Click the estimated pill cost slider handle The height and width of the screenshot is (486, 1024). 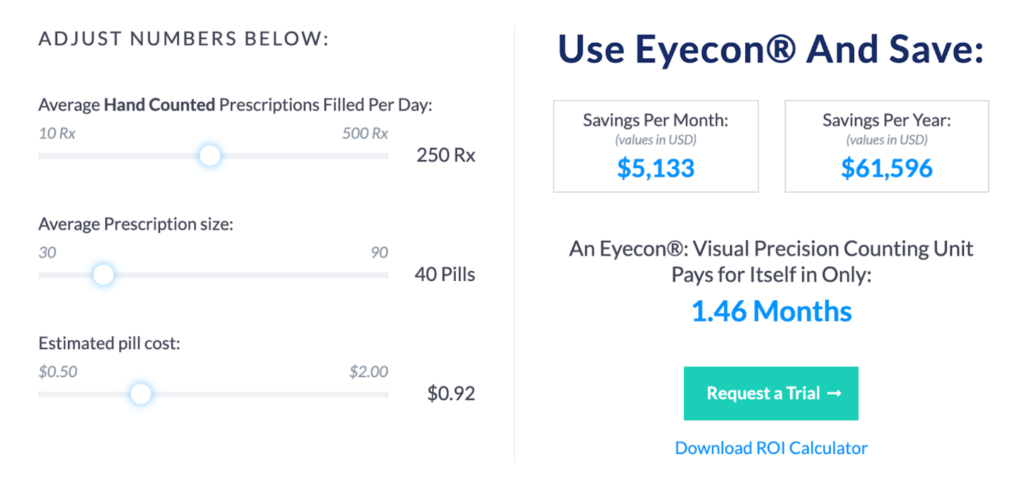140,394
